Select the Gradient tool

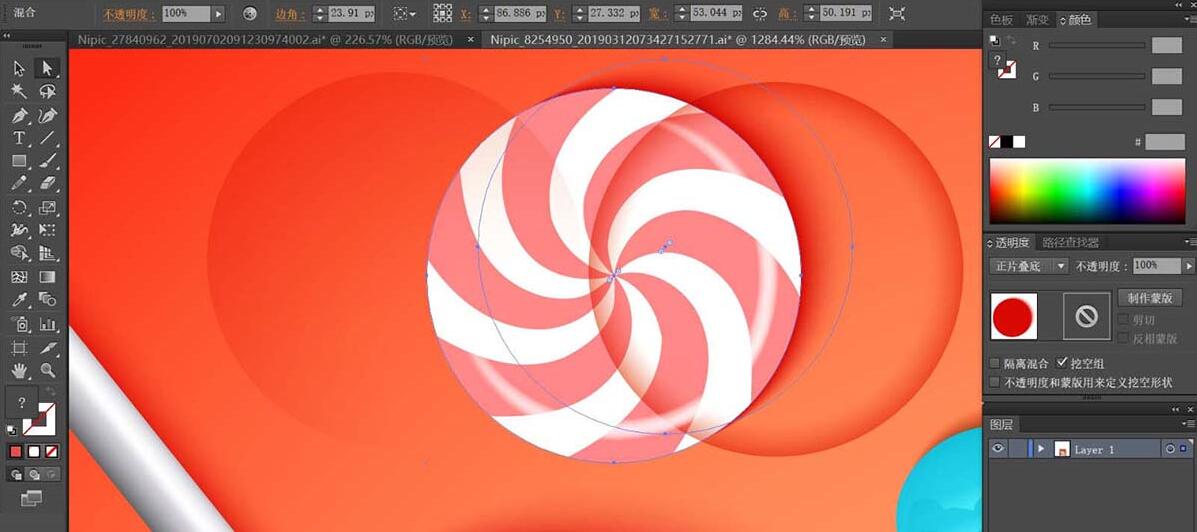(47, 277)
